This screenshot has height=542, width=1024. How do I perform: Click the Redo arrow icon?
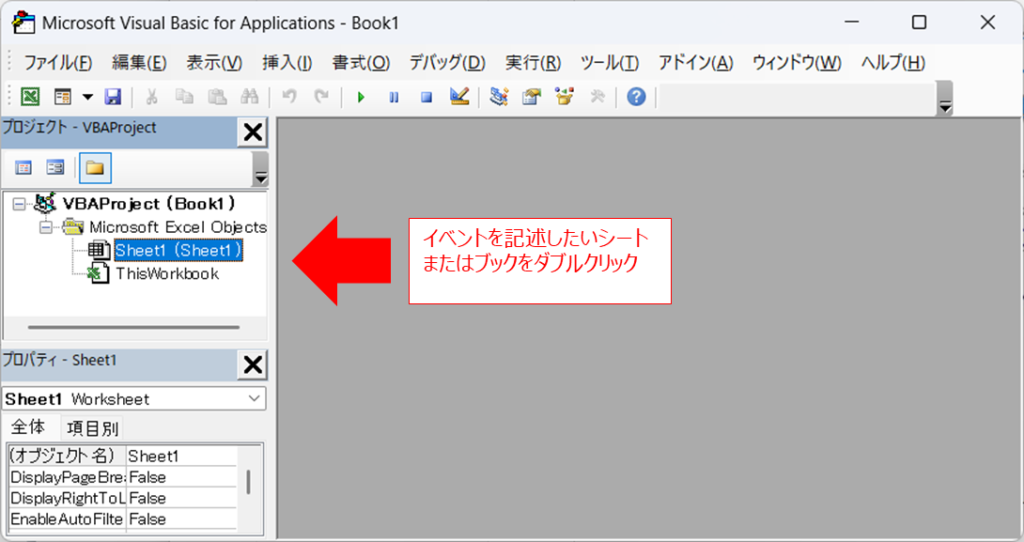click(321, 97)
